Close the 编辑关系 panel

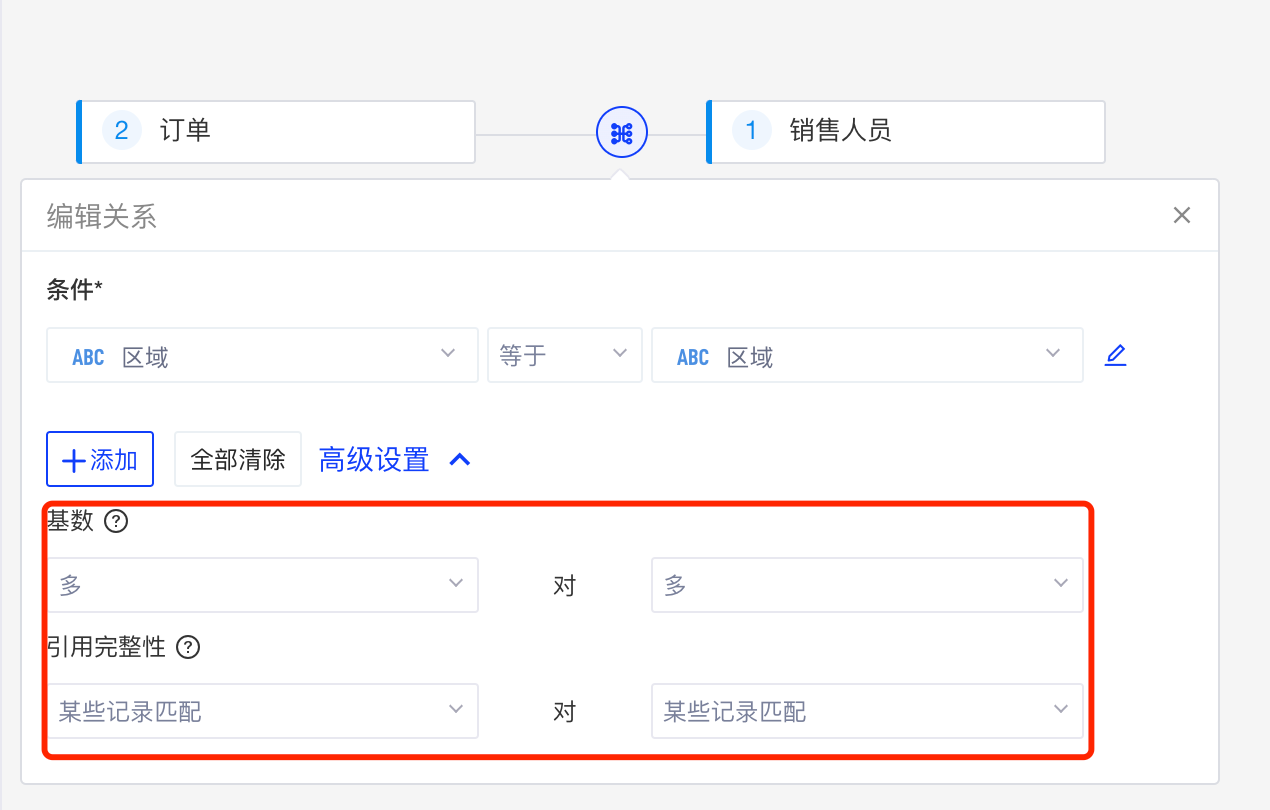(1182, 215)
